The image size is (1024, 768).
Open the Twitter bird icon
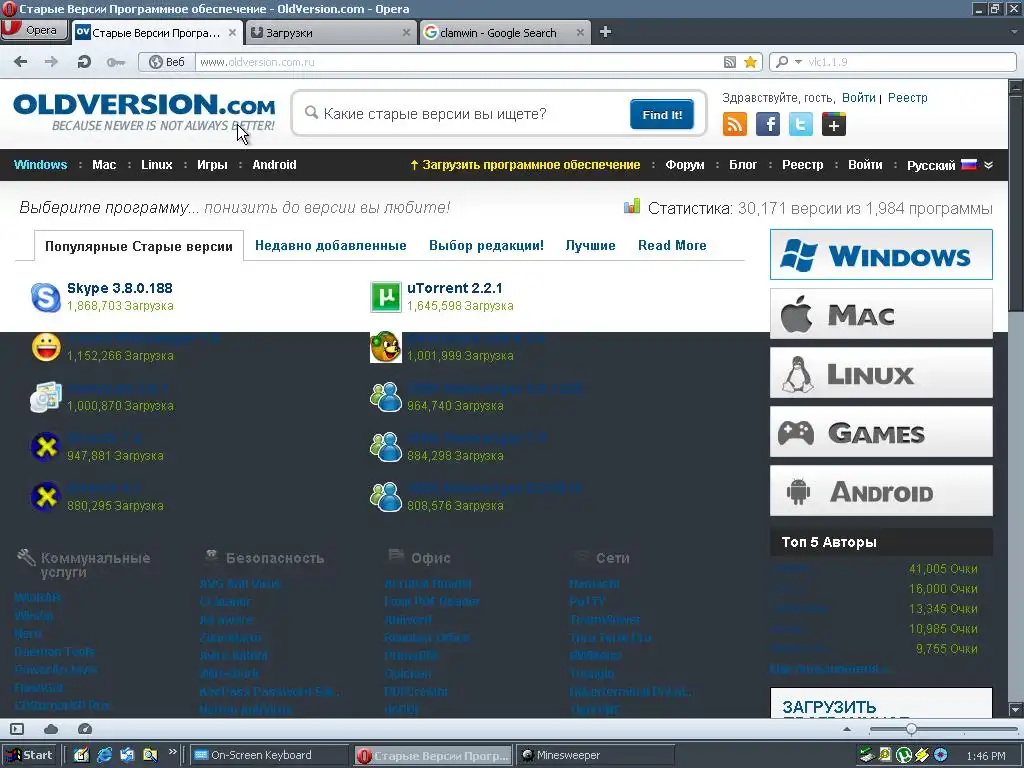(801, 124)
